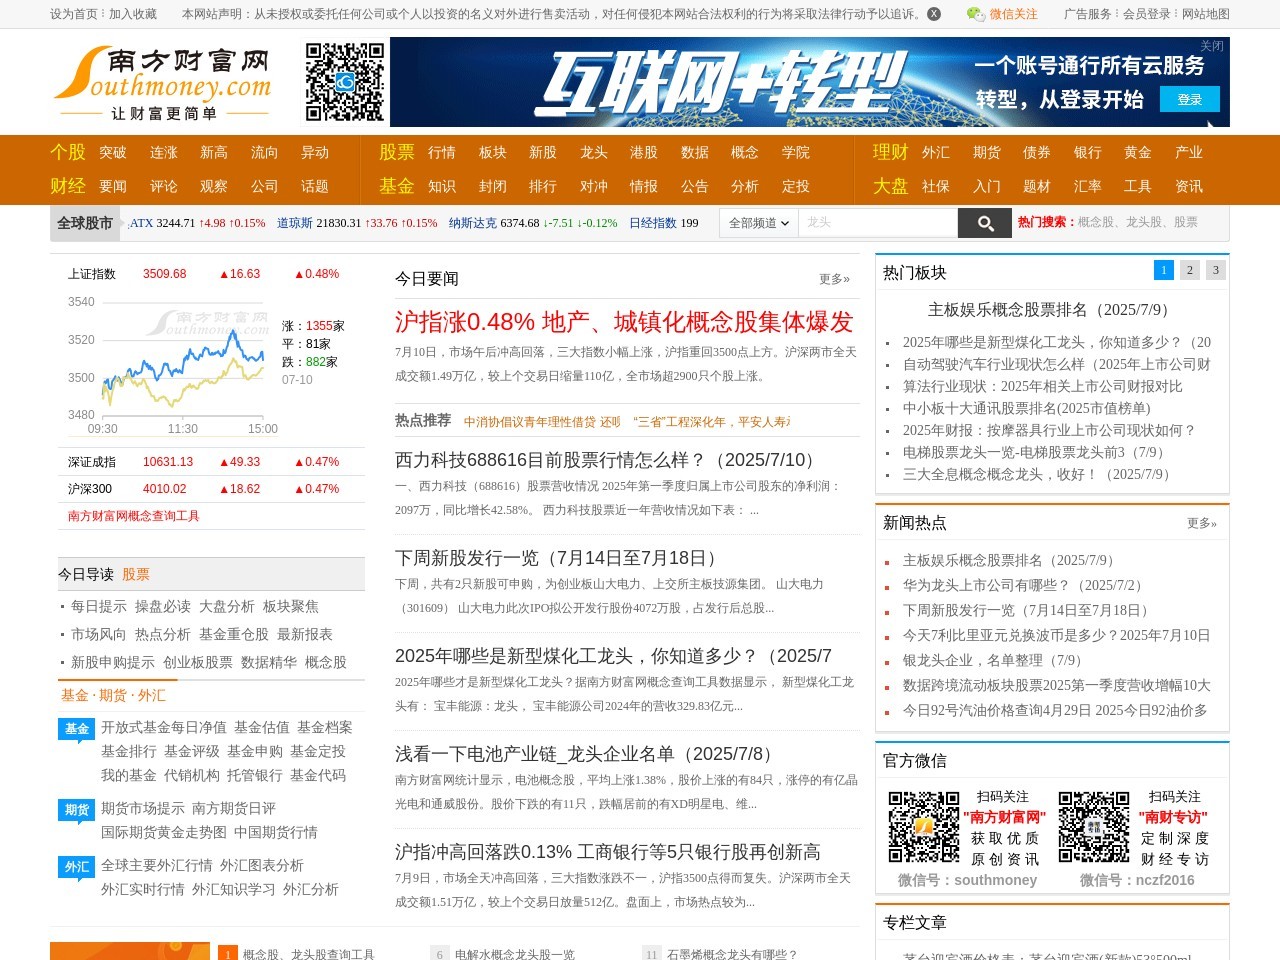1280x960 pixels.
Task: Select the blue 期货 badge icon in sidebar
Action: 76,810
